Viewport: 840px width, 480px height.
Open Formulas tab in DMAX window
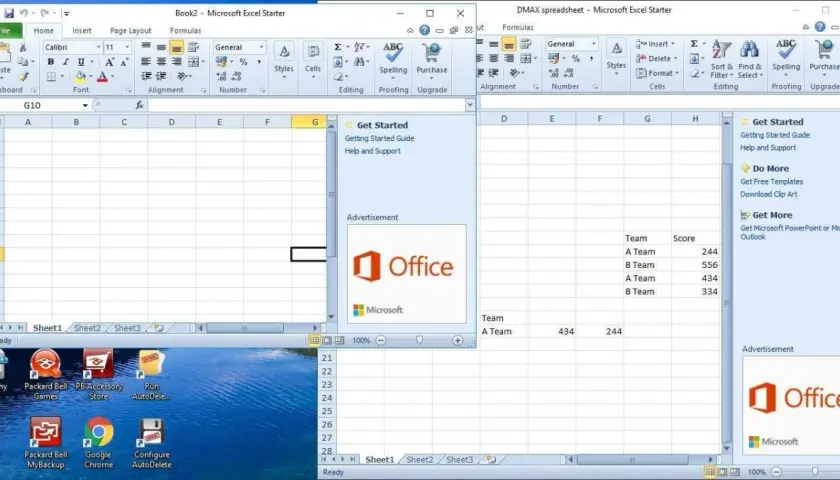click(x=518, y=27)
